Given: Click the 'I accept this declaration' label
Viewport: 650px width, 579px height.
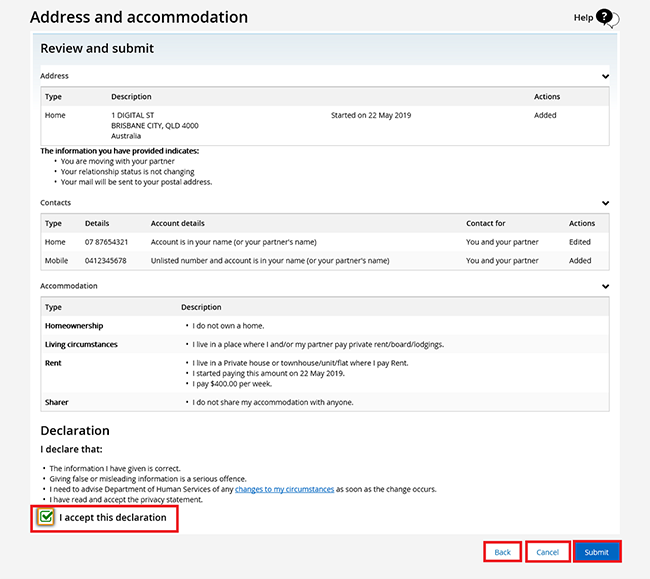Looking at the screenshot, I should pyautogui.click(x=112, y=517).
